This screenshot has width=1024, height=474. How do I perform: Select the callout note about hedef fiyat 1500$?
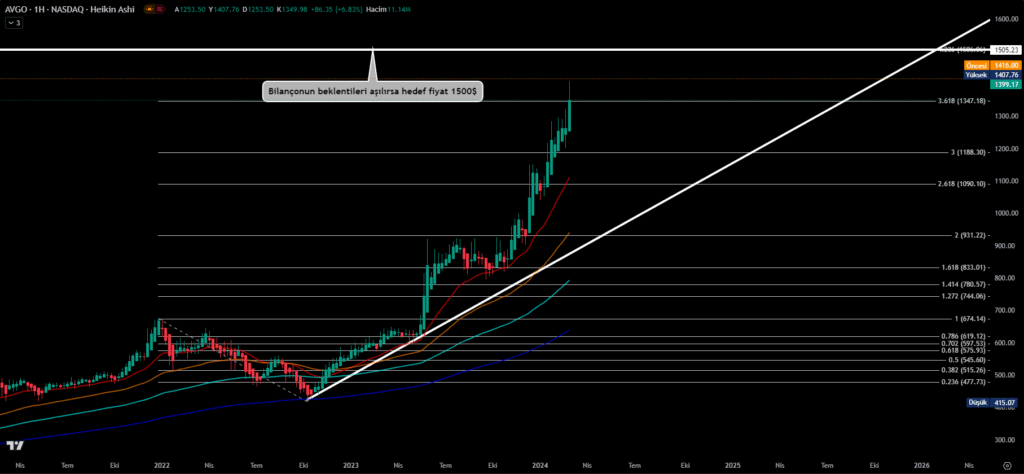pos(372,91)
